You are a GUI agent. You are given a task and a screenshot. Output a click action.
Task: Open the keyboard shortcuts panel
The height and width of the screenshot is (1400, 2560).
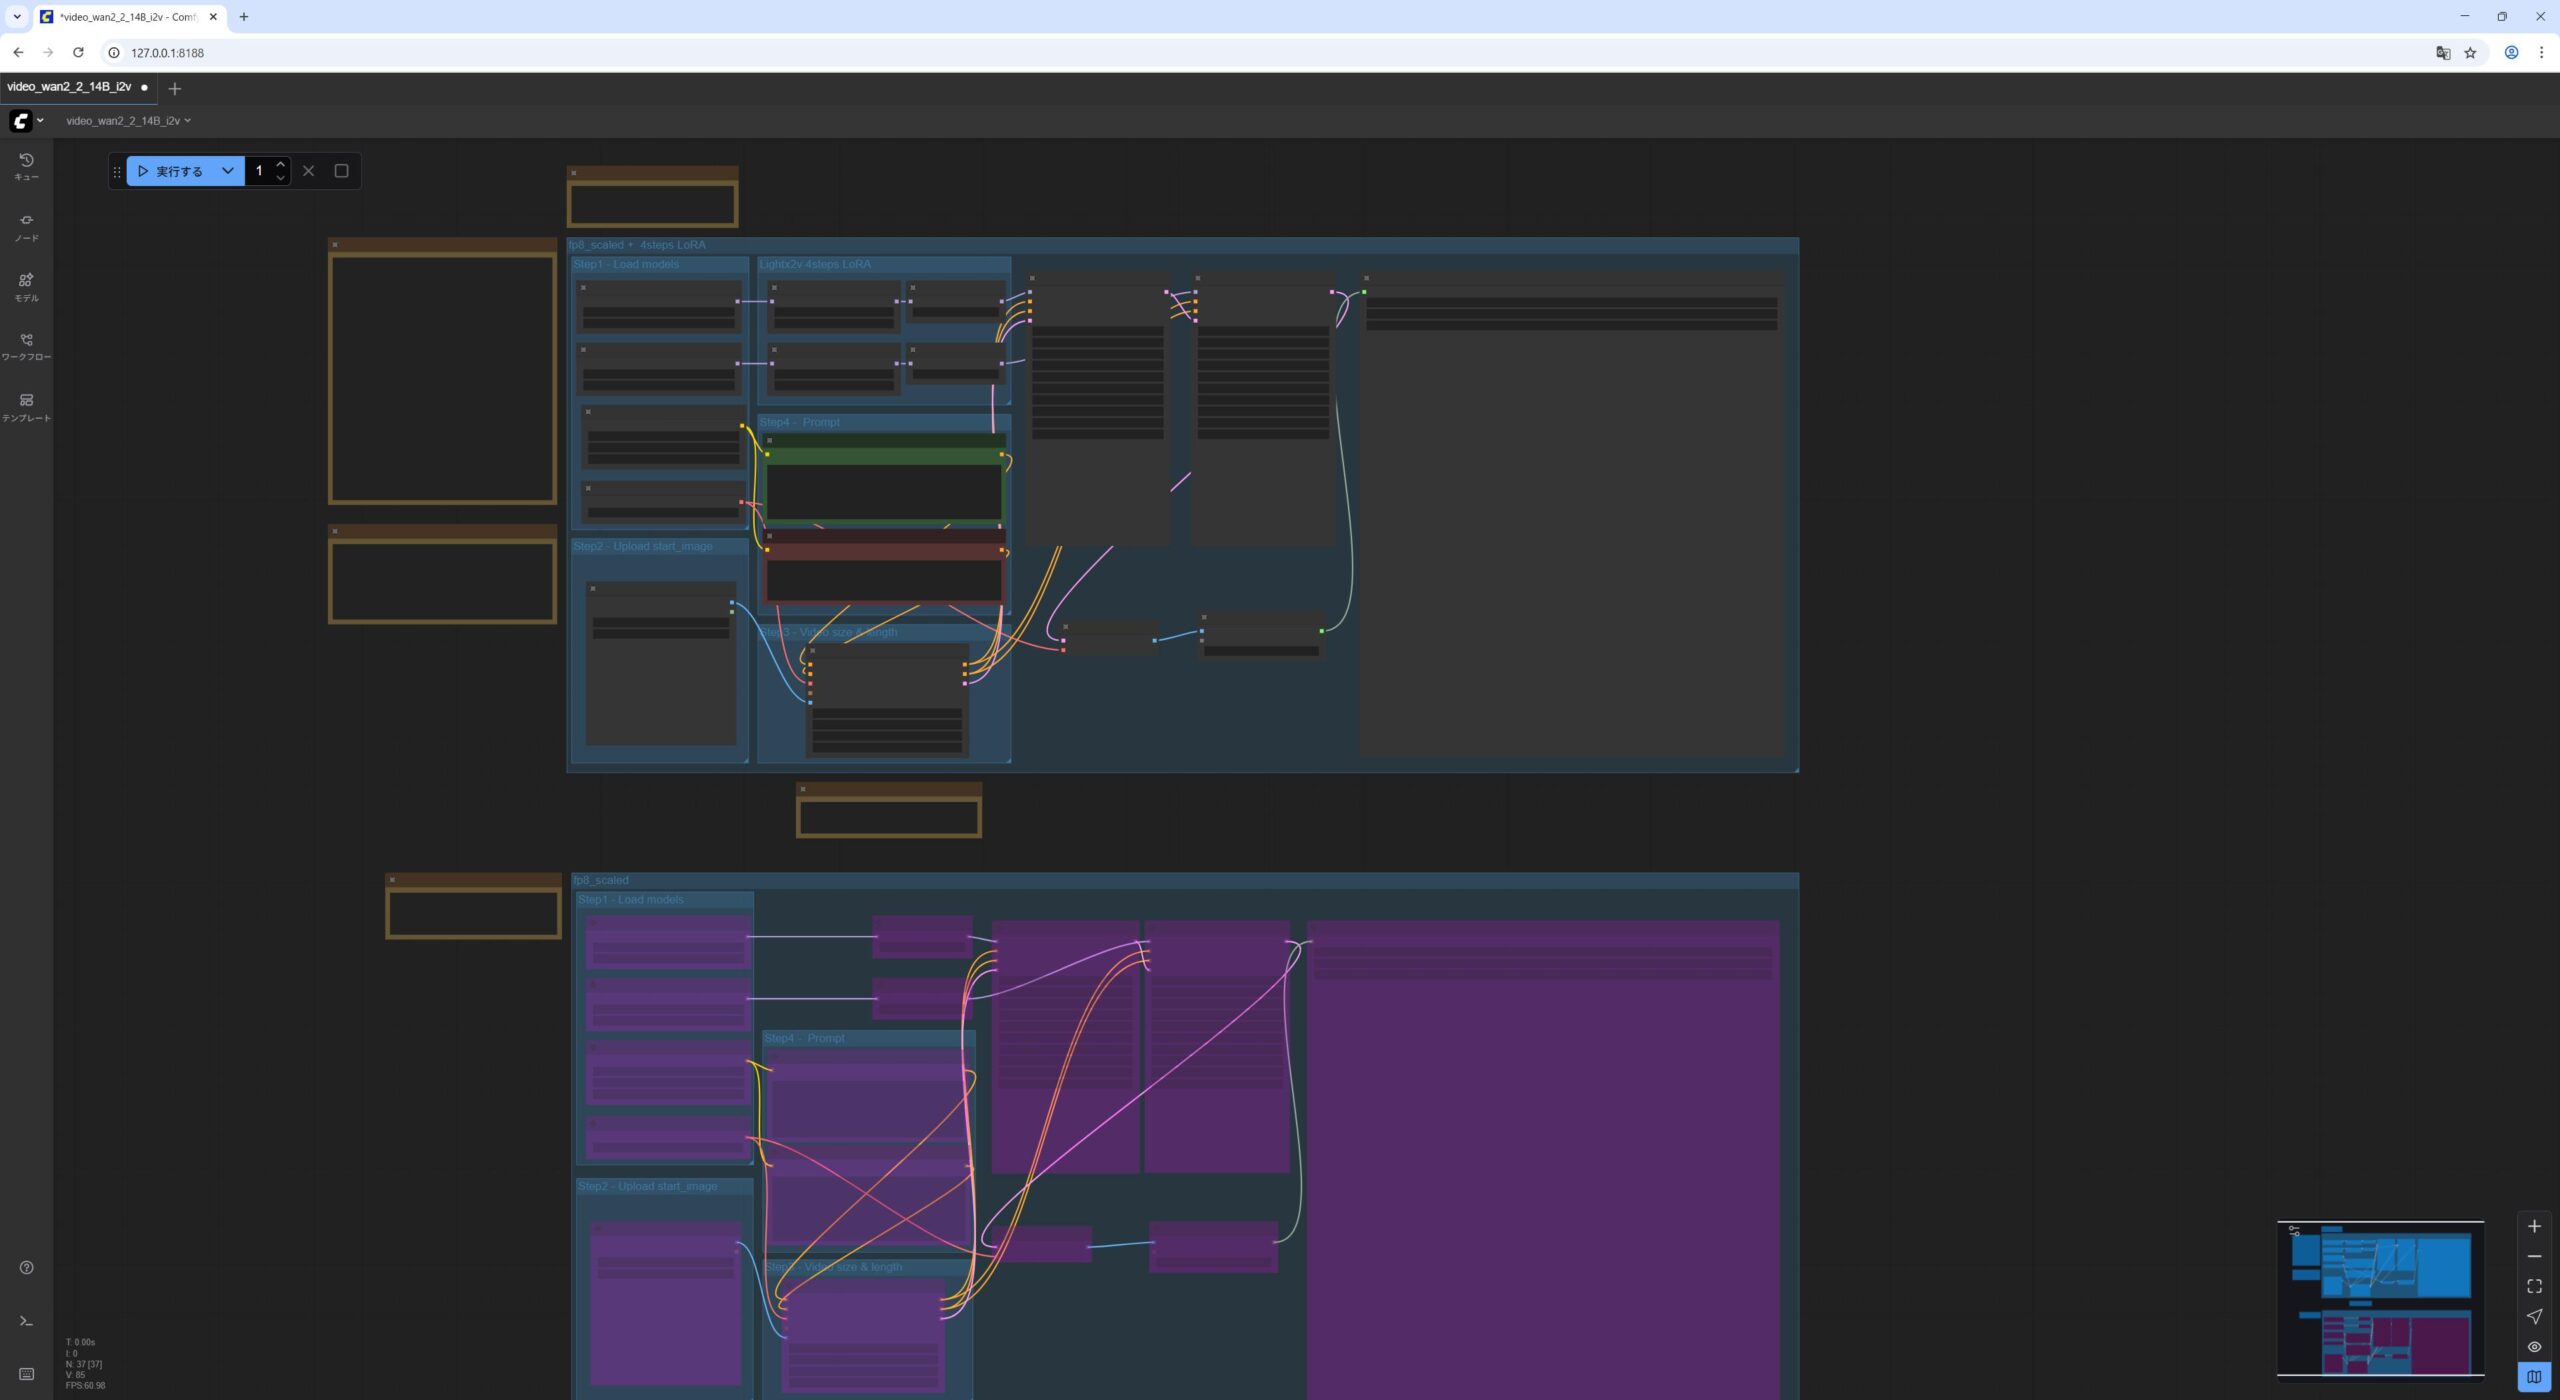coord(27,1374)
